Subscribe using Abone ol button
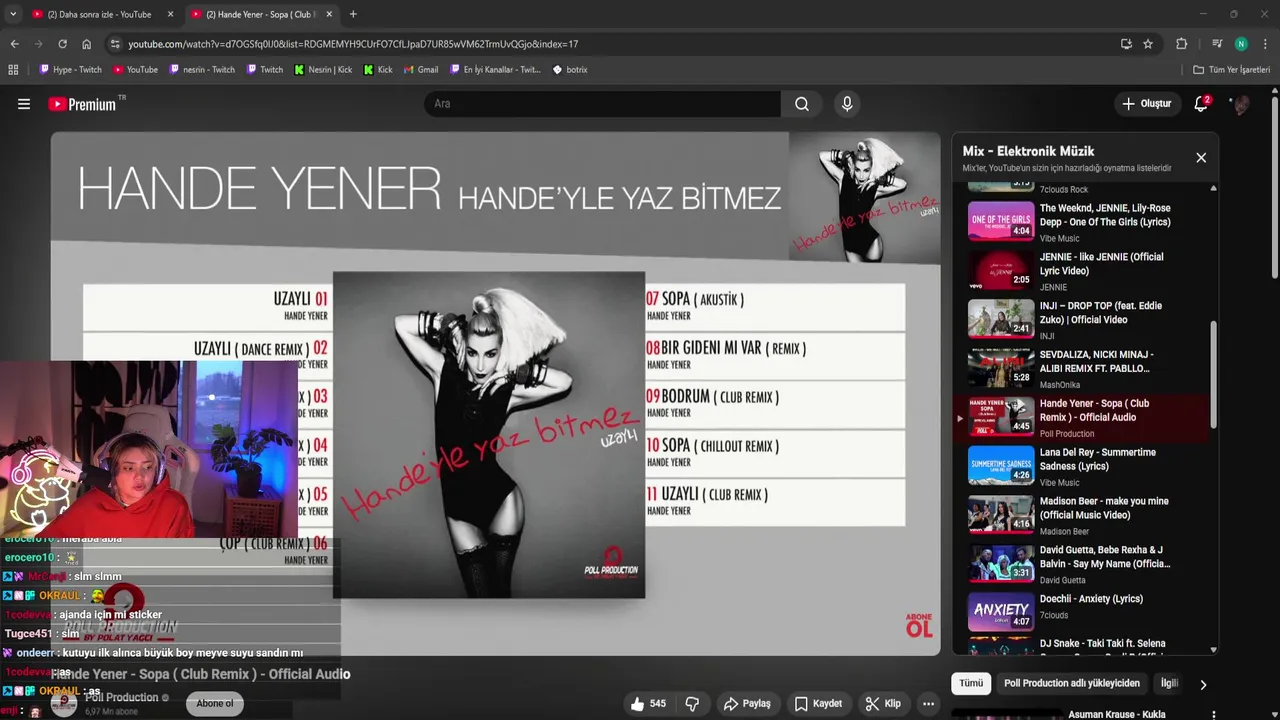 tap(215, 704)
